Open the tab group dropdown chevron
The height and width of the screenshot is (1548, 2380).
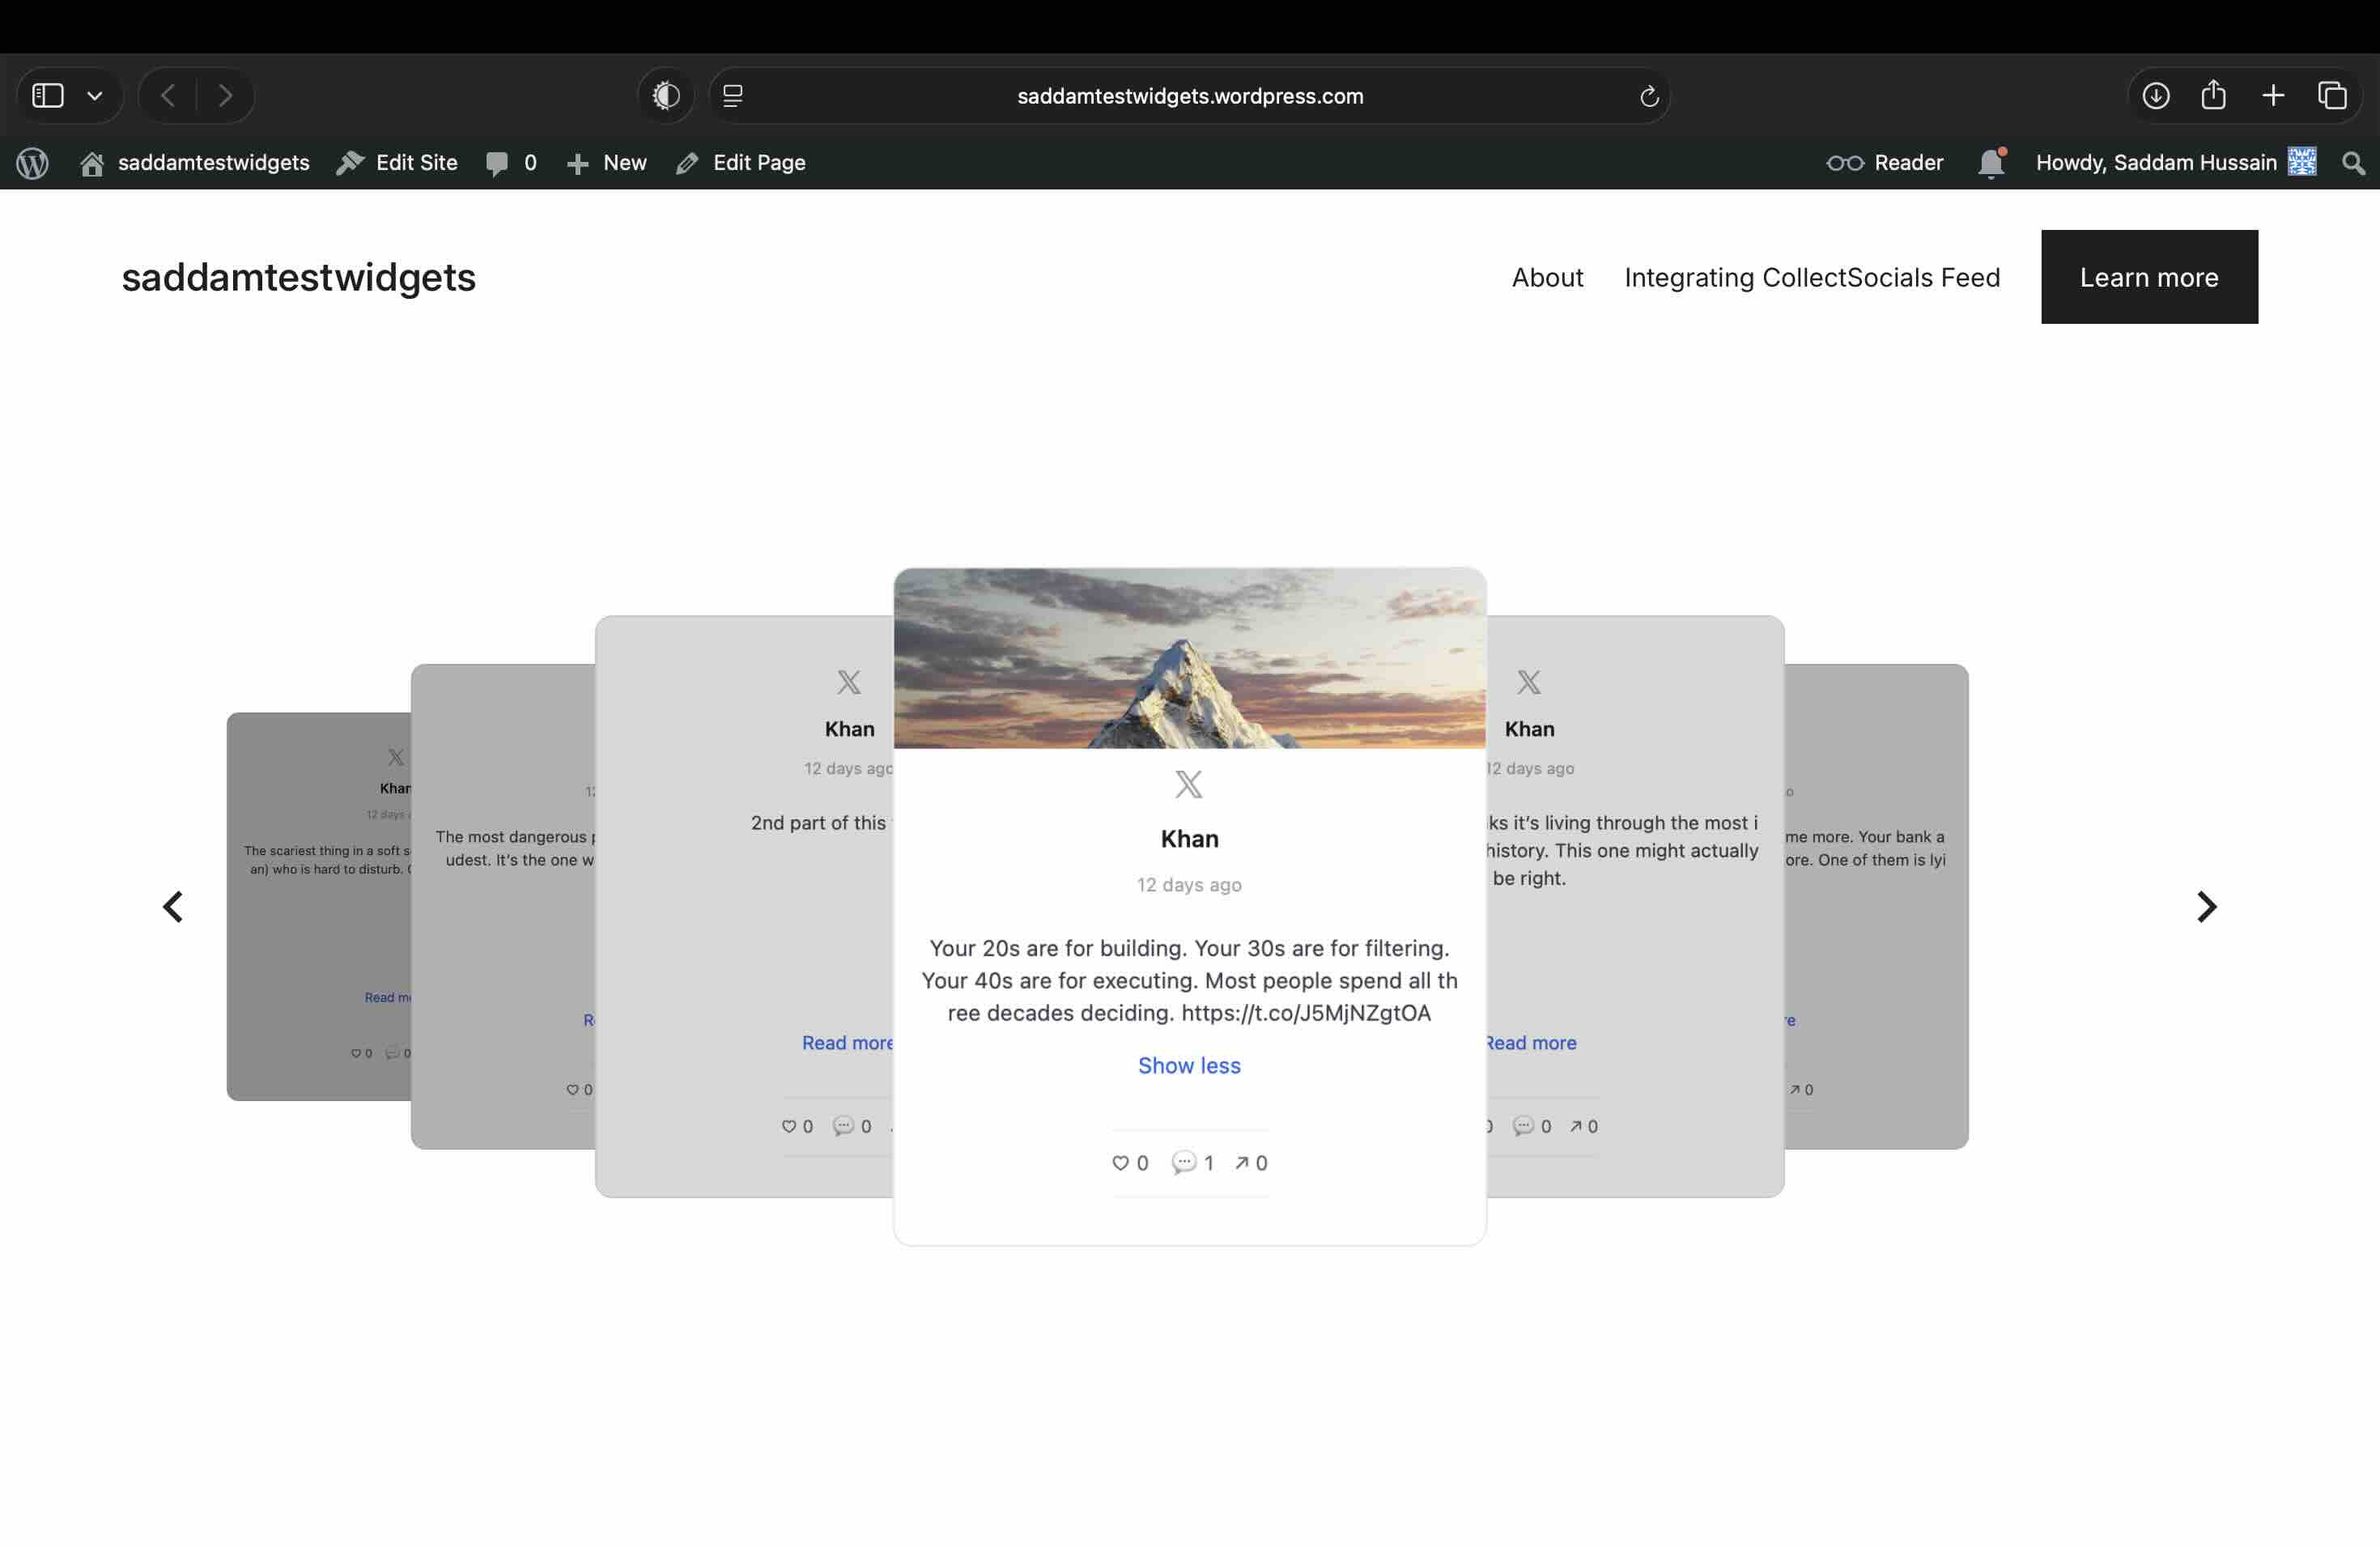(x=95, y=96)
